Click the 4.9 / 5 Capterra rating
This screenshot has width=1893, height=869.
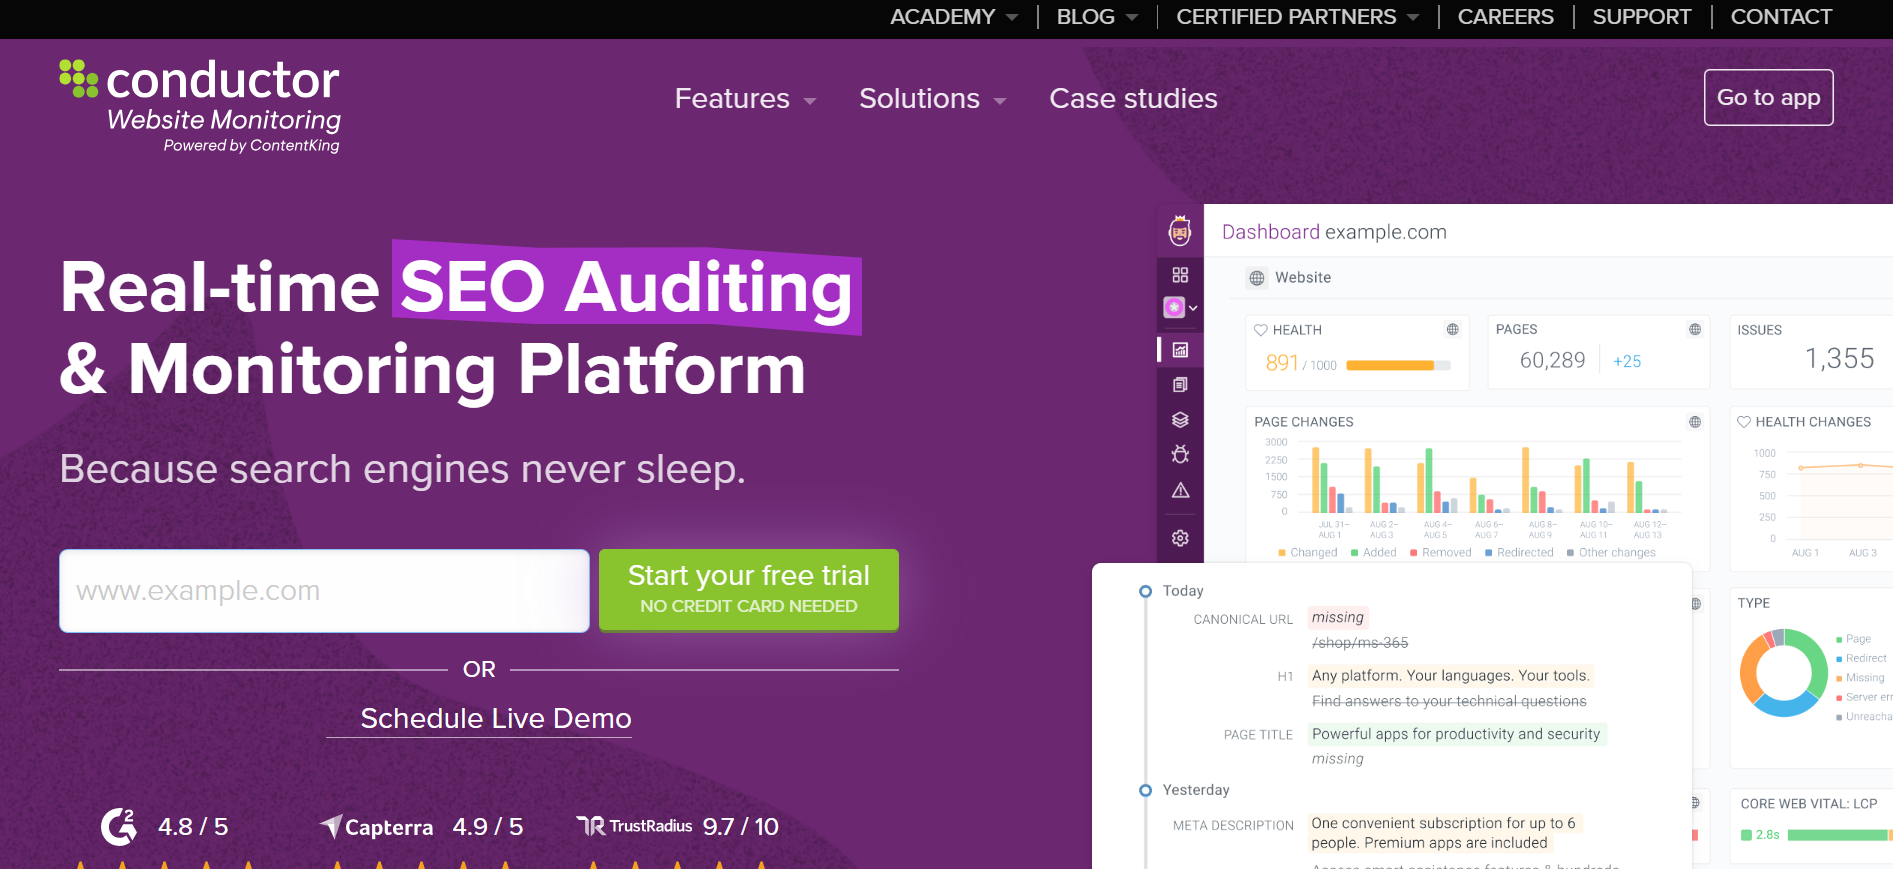pos(487,827)
